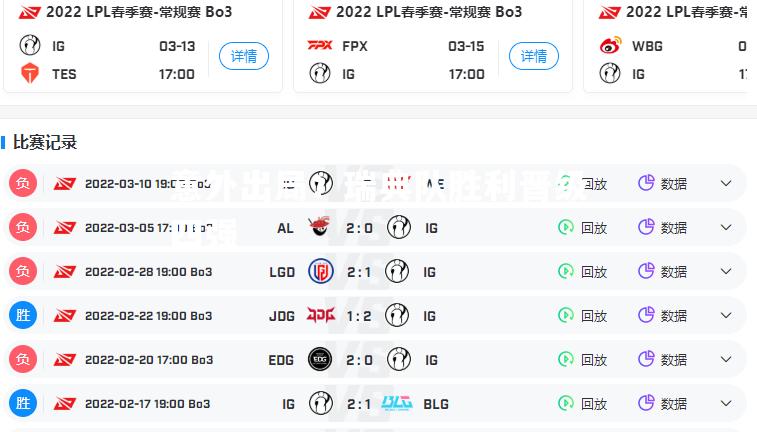The height and width of the screenshot is (432, 757).
Task: Expand the 2022-02-22 JDG vs IG row
Action: (x=726, y=315)
